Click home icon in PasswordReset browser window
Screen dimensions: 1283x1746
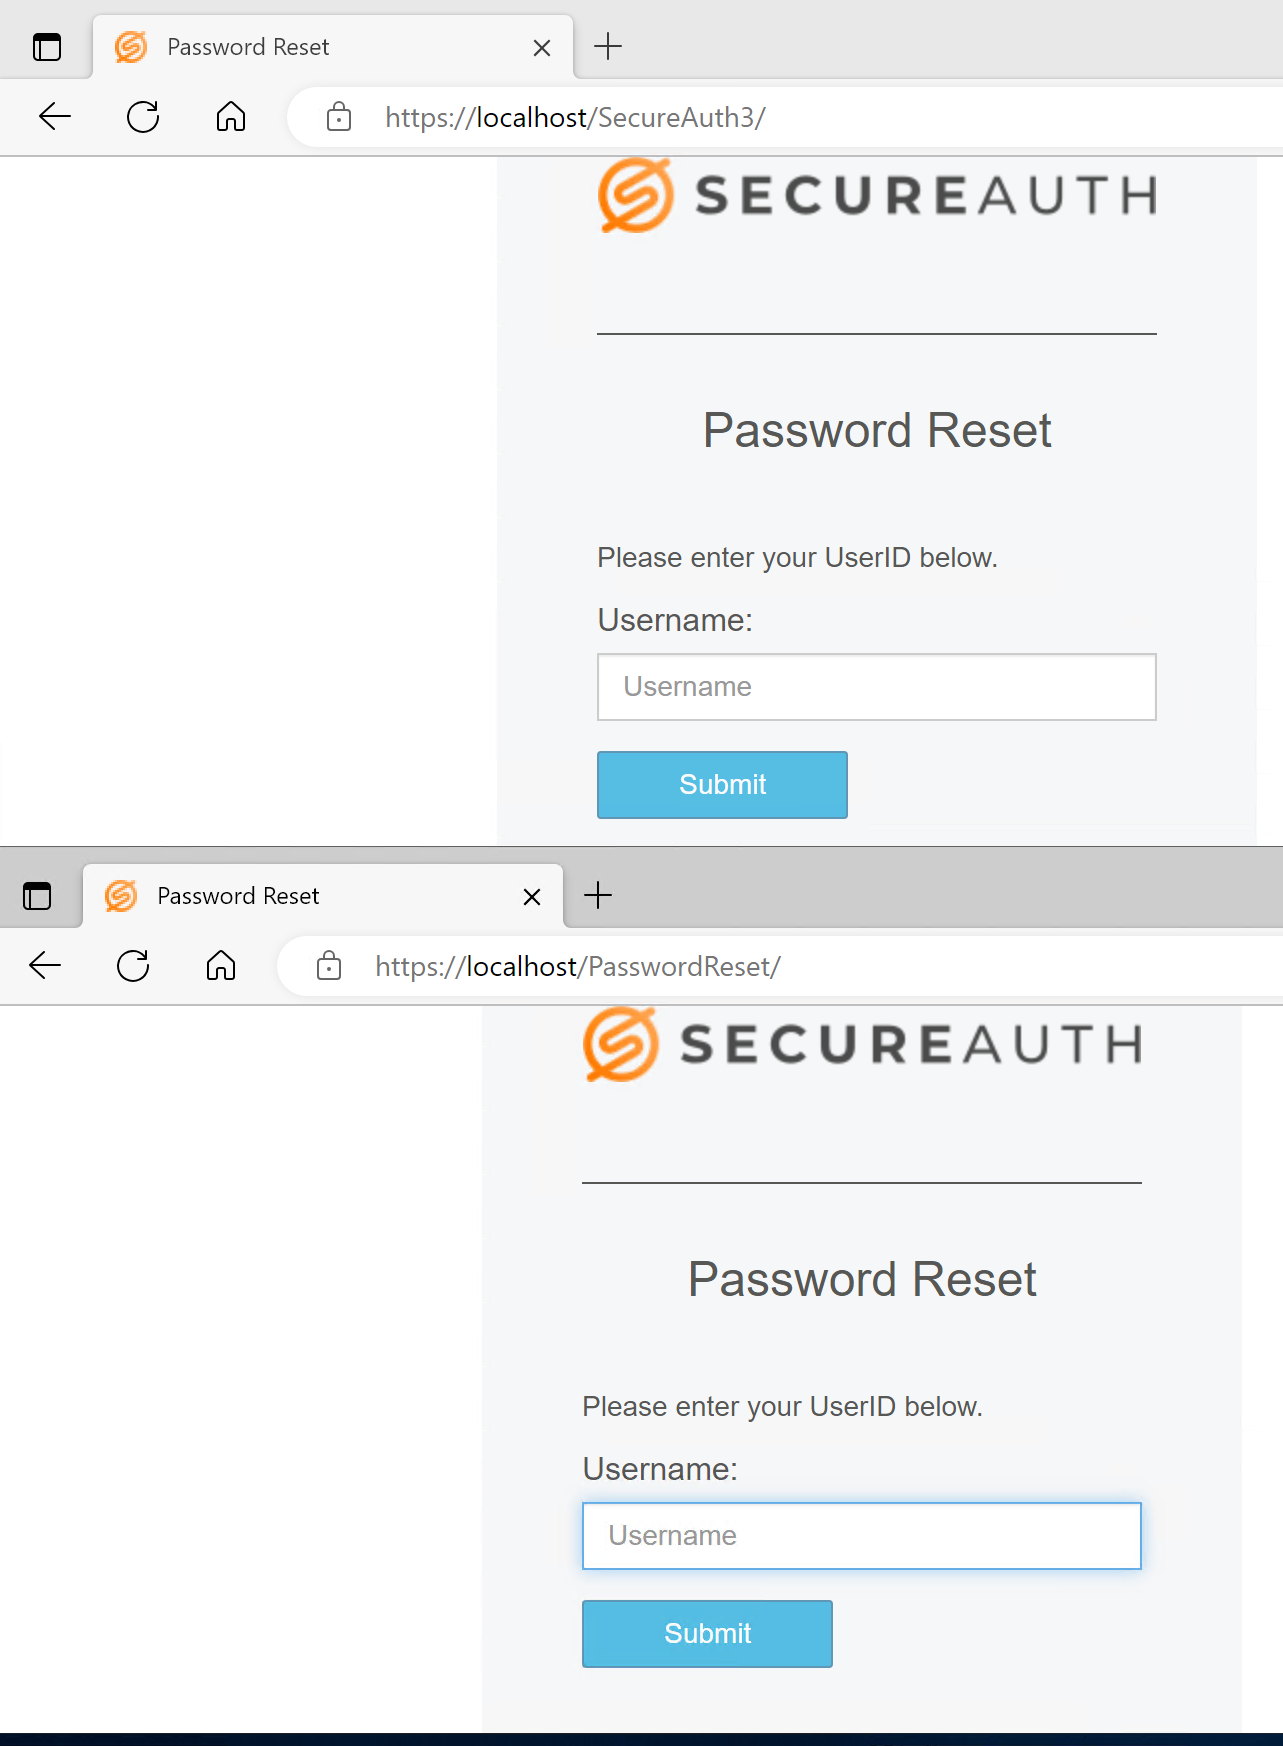(x=221, y=966)
